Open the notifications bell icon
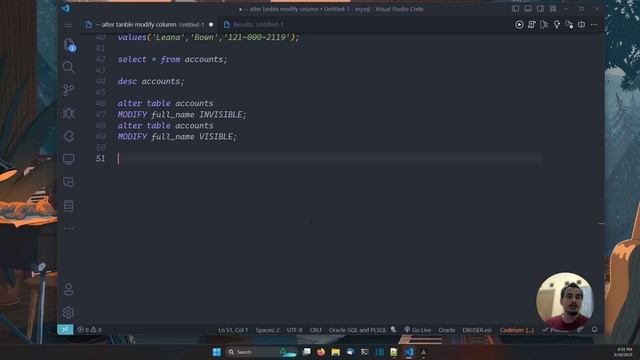The width and height of the screenshot is (640, 360). click(594, 329)
